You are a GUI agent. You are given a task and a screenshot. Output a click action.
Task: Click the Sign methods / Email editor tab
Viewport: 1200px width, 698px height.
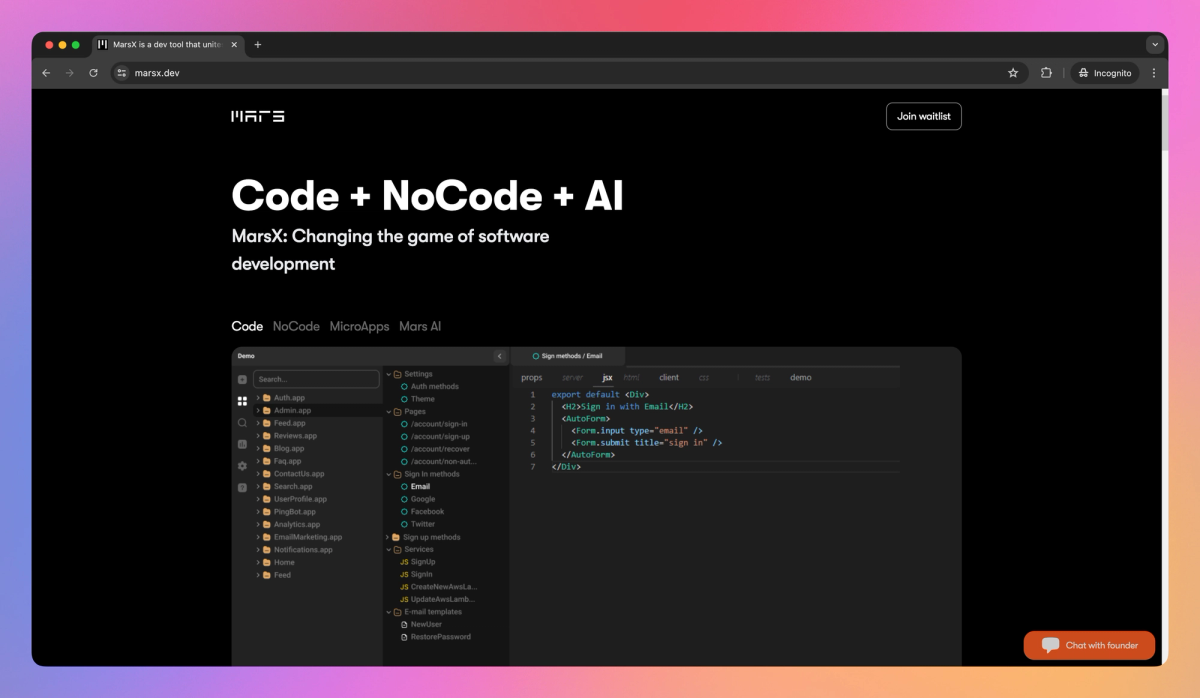pyautogui.click(x=568, y=356)
